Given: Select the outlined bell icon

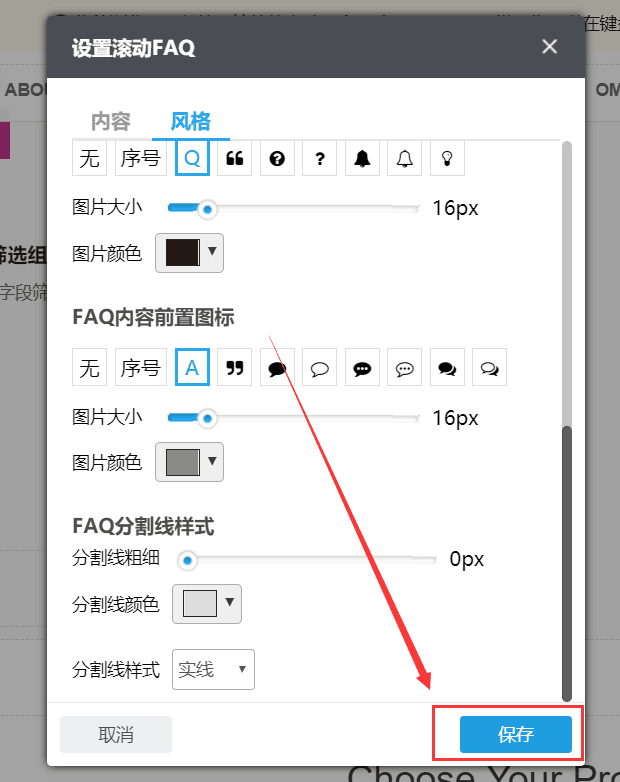Looking at the screenshot, I should [x=404, y=159].
